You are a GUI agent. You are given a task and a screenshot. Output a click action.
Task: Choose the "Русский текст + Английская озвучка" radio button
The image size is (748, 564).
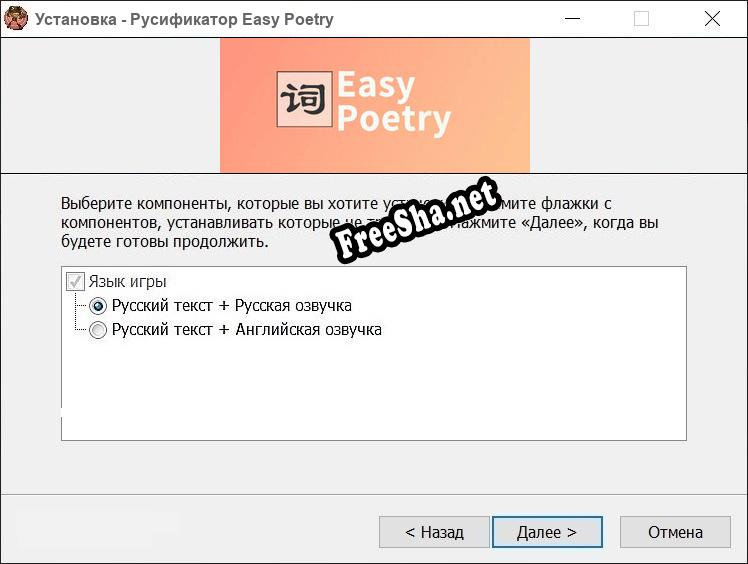click(x=98, y=330)
